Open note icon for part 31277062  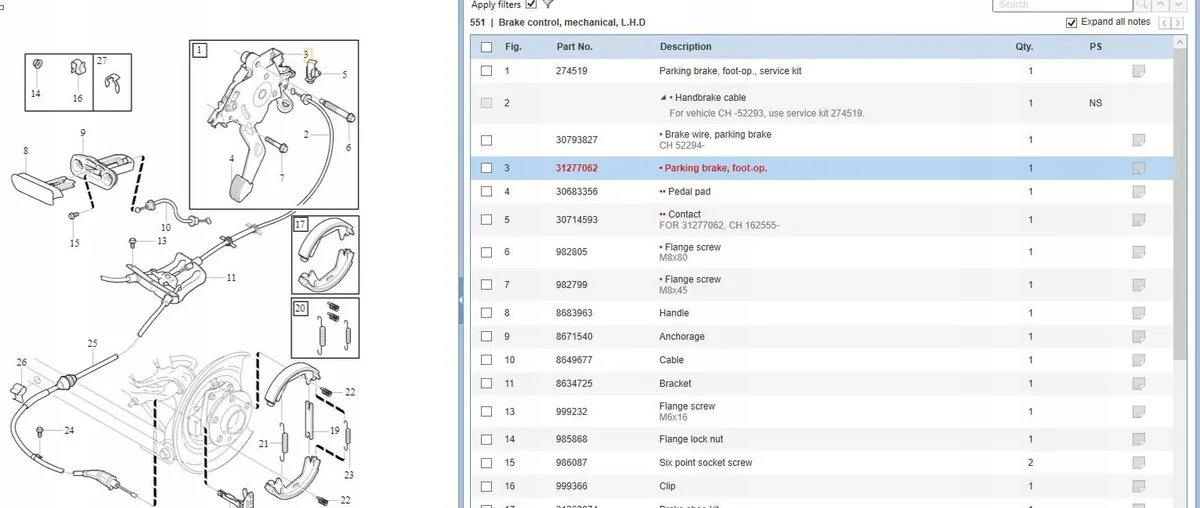(1138, 168)
